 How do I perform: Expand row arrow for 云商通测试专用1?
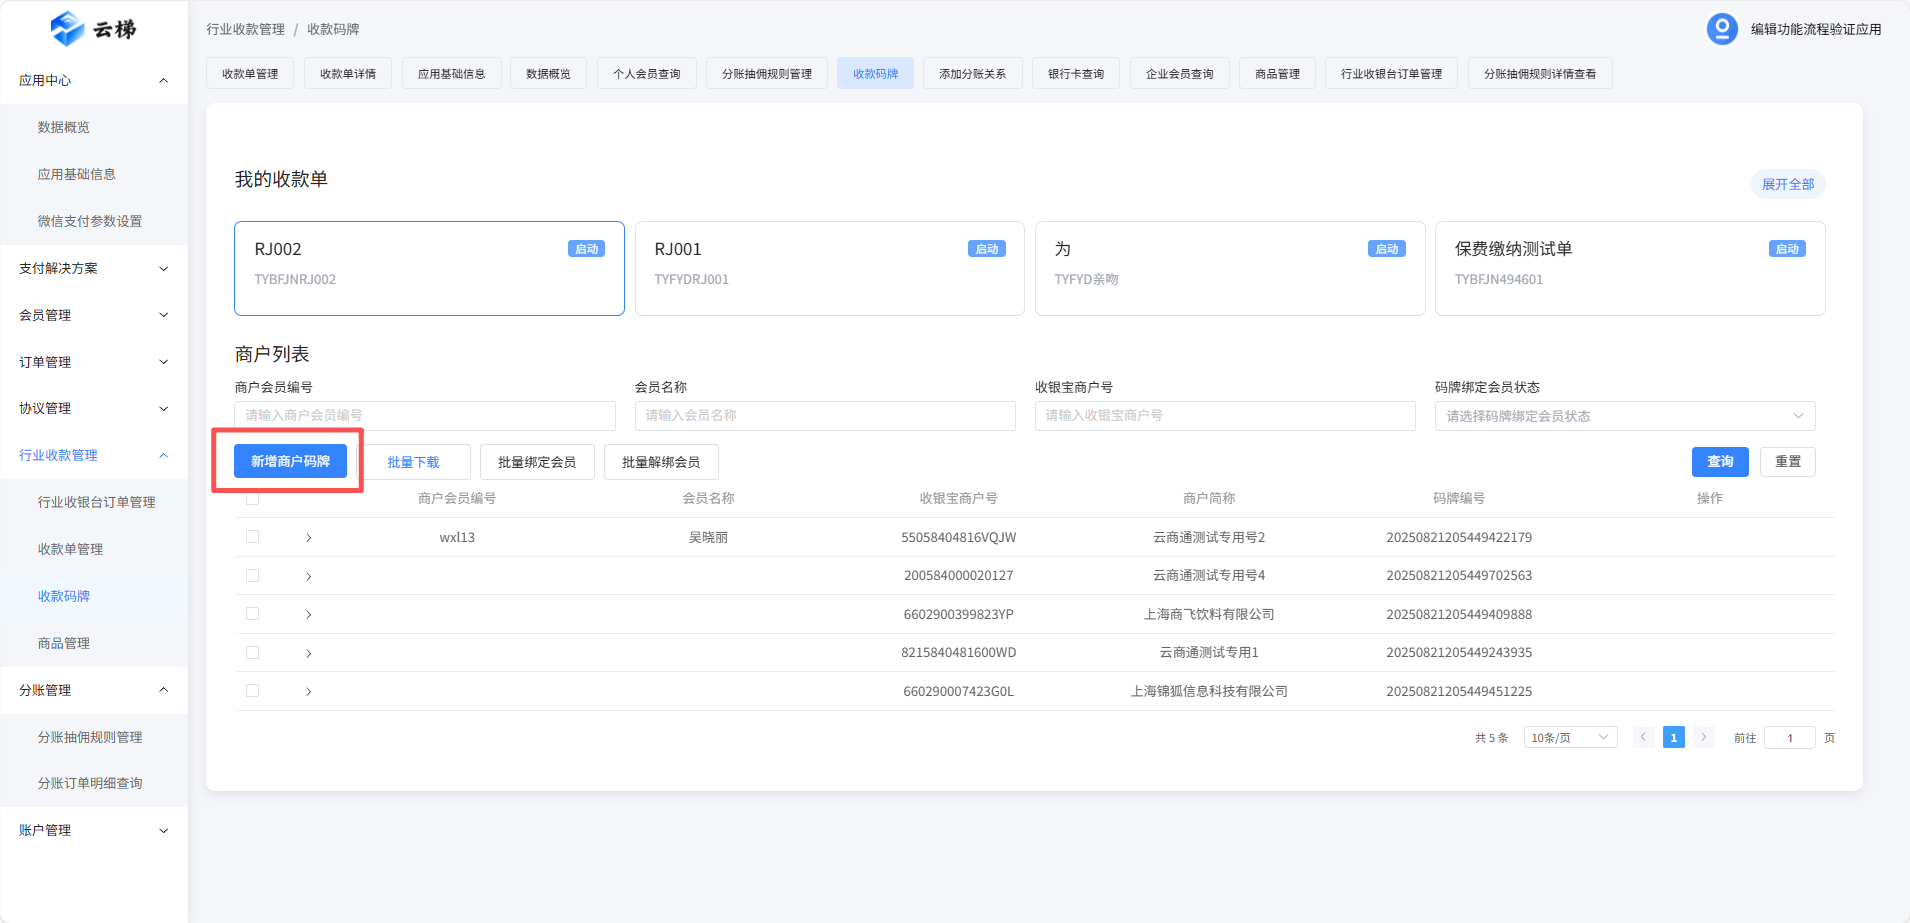click(x=308, y=653)
